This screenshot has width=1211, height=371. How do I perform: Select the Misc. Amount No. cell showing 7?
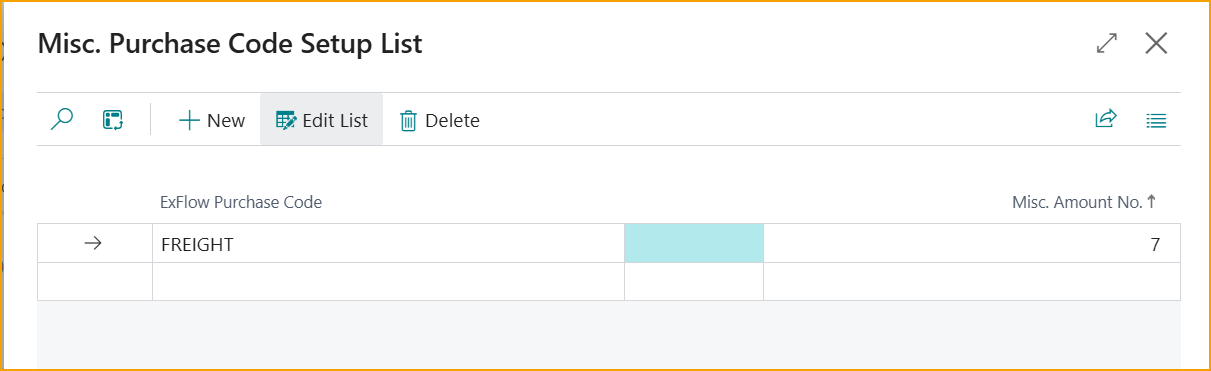pyautogui.click(x=972, y=243)
